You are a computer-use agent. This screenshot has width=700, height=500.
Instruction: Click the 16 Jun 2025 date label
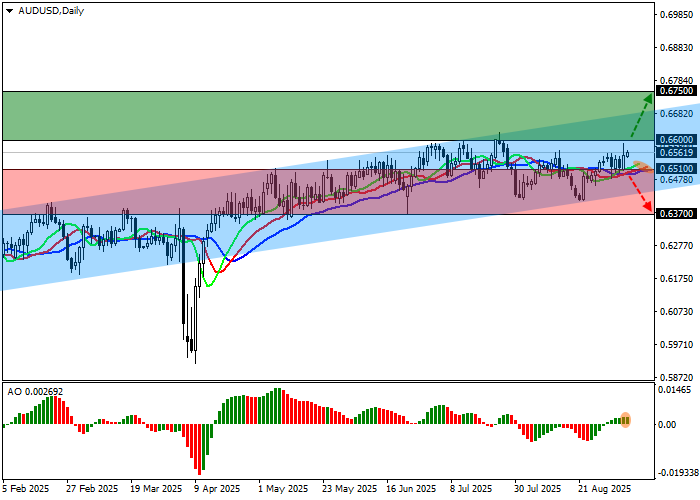pyautogui.click(x=411, y=489)
